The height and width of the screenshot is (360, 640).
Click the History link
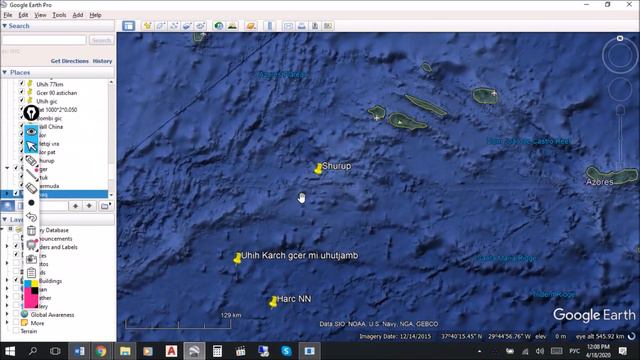click(102, 61)
